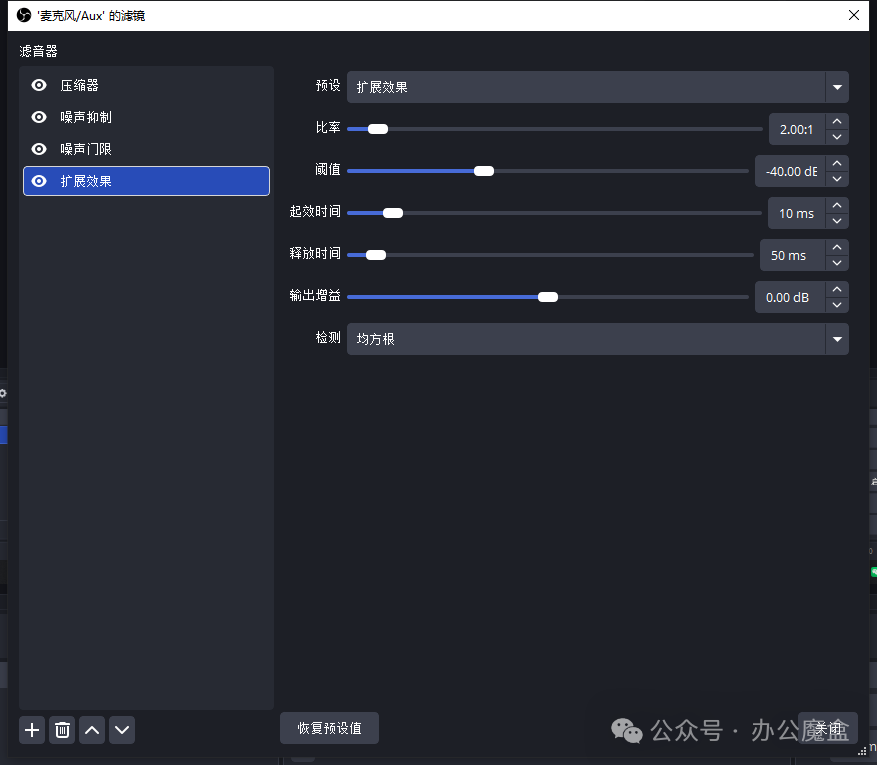Move selected filter up with arrow icon
The image size is (877, 765).
point(92,730)
